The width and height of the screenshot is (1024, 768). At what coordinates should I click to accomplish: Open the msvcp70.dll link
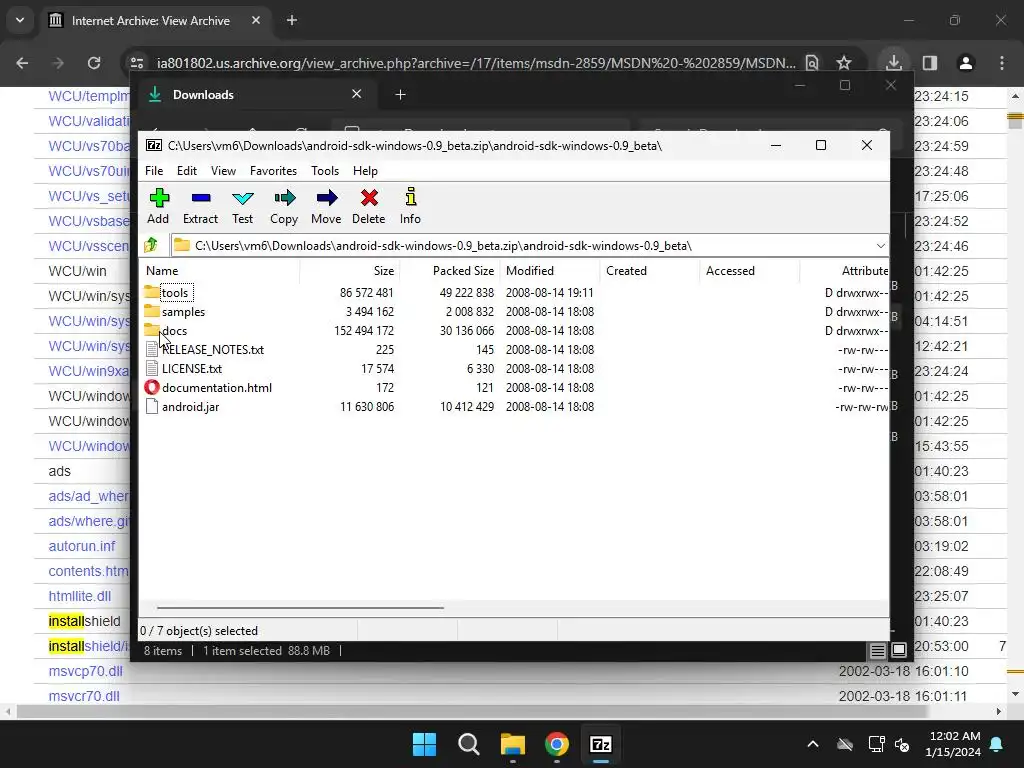[86, 671]
